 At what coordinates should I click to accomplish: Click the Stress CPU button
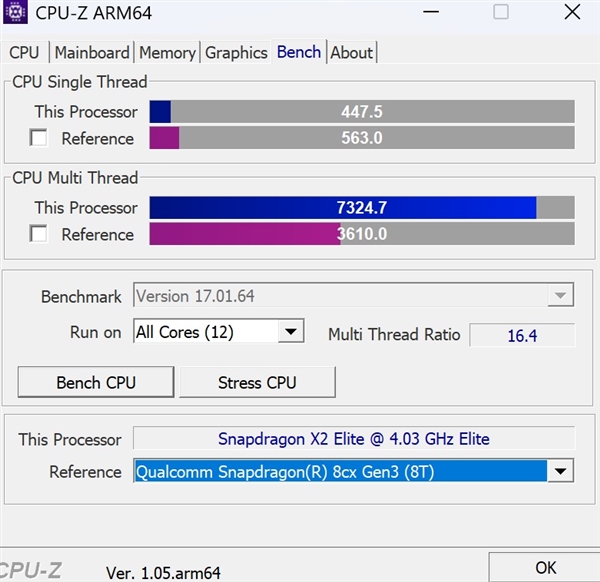point(257,382)
